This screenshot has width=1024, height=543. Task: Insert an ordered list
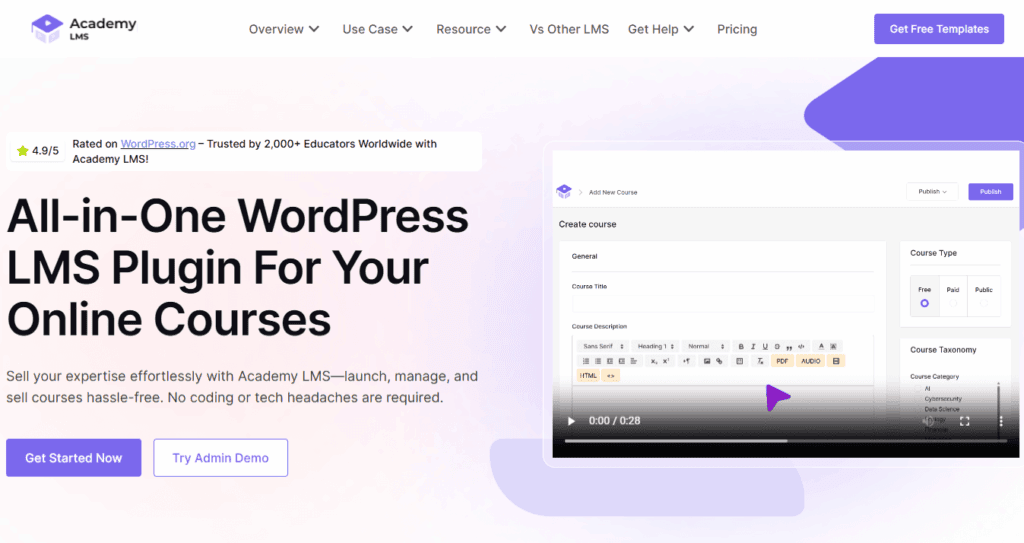point(586,361)
